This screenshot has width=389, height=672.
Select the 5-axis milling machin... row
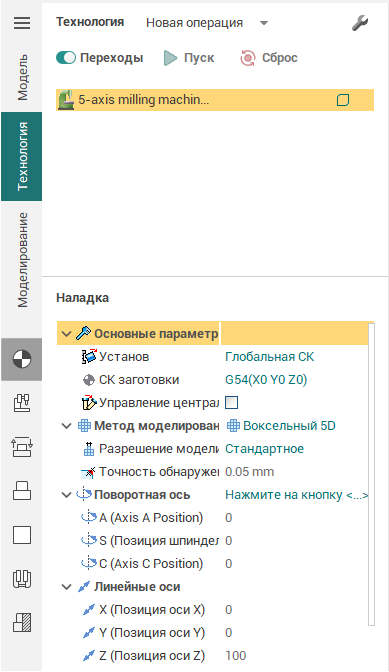(215, 100)
